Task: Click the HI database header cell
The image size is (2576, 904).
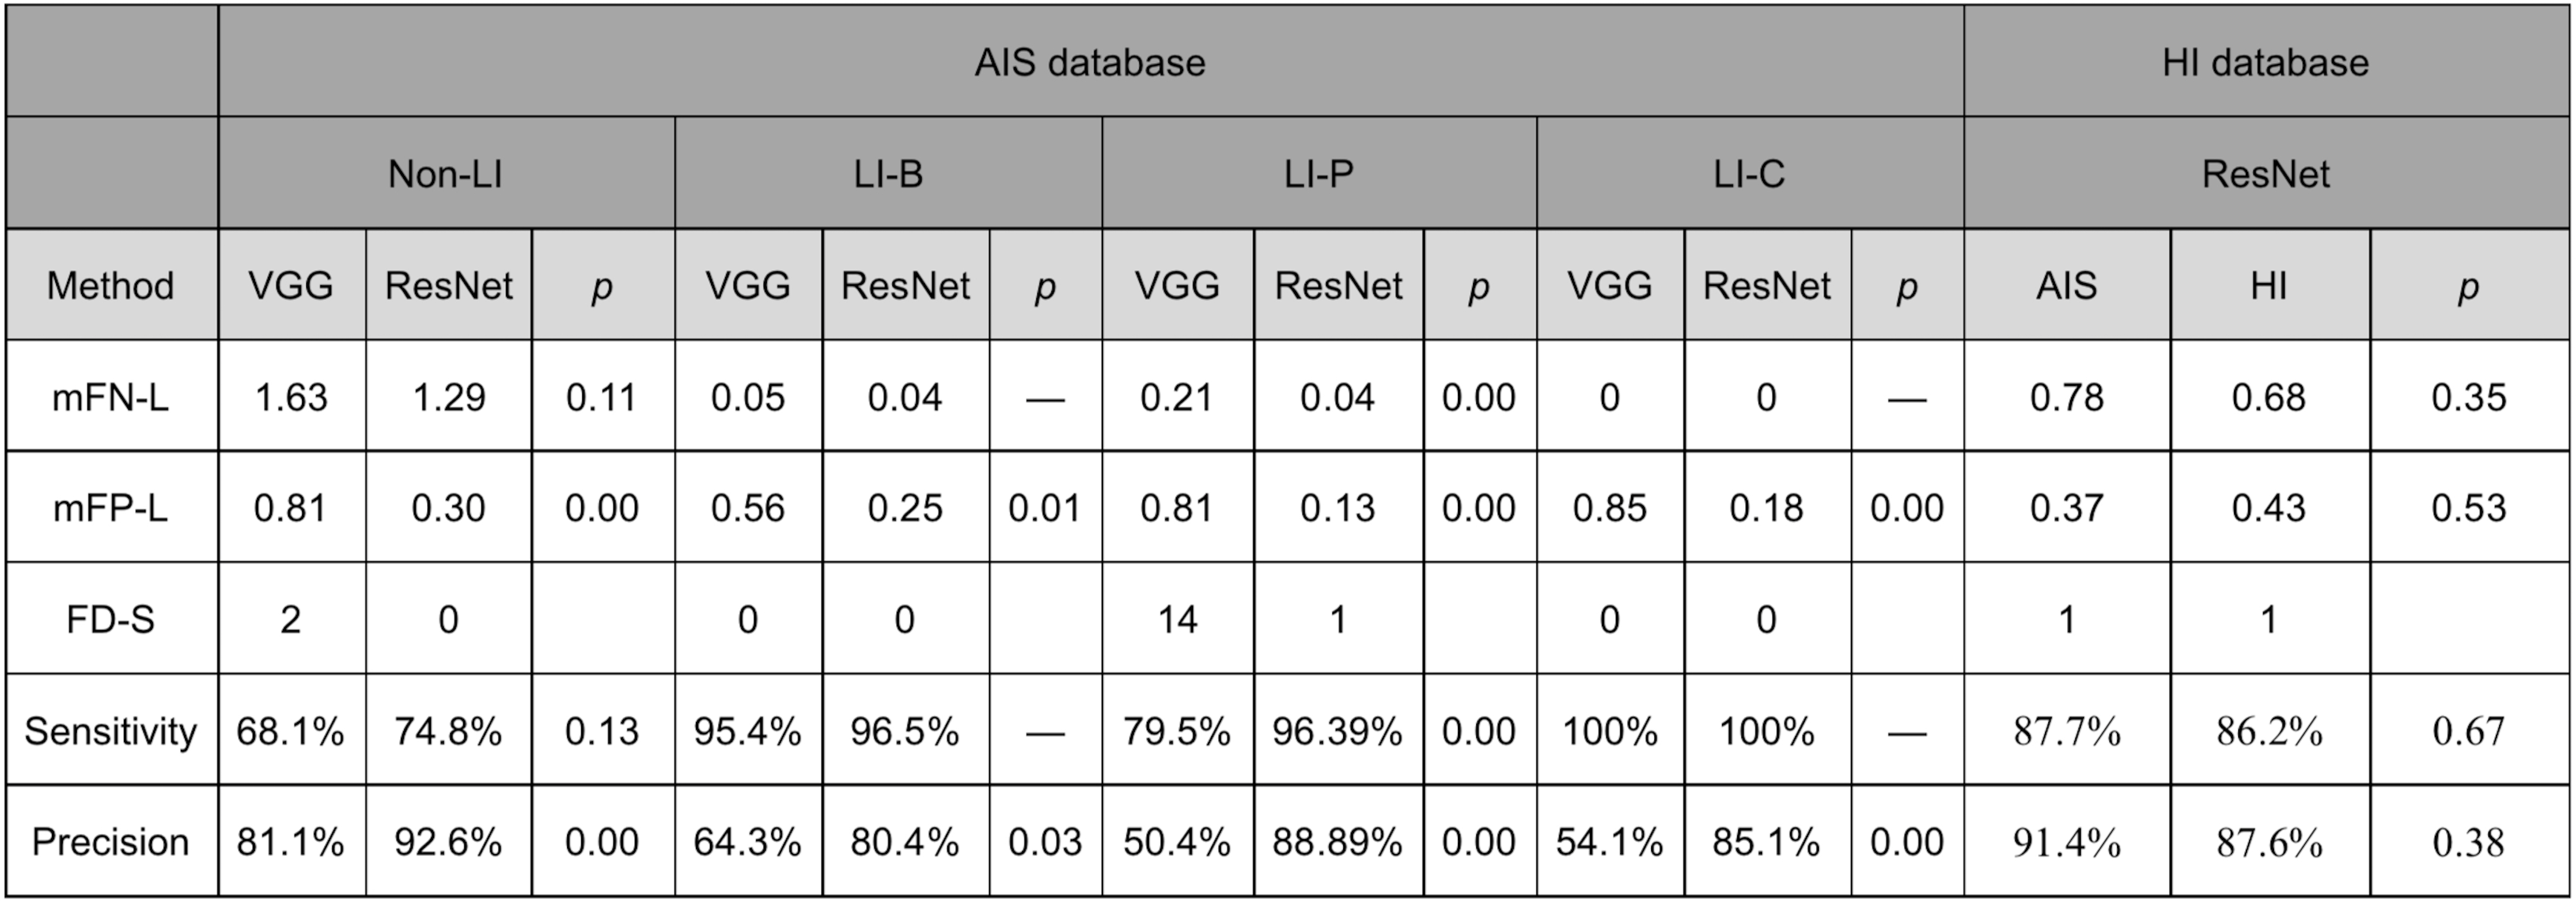Action: 2265,63
